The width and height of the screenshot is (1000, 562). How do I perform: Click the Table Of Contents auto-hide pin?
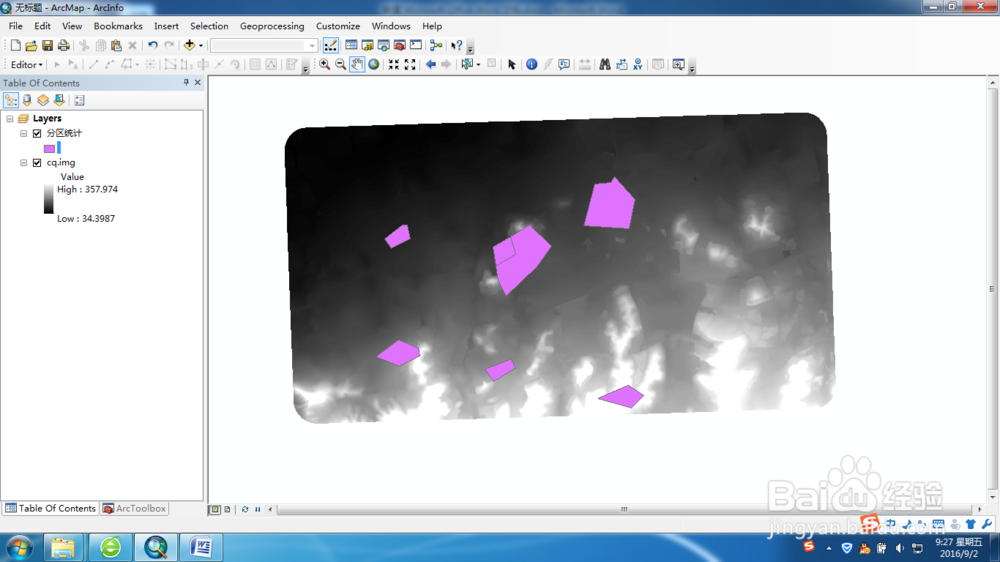click(186, 82)
